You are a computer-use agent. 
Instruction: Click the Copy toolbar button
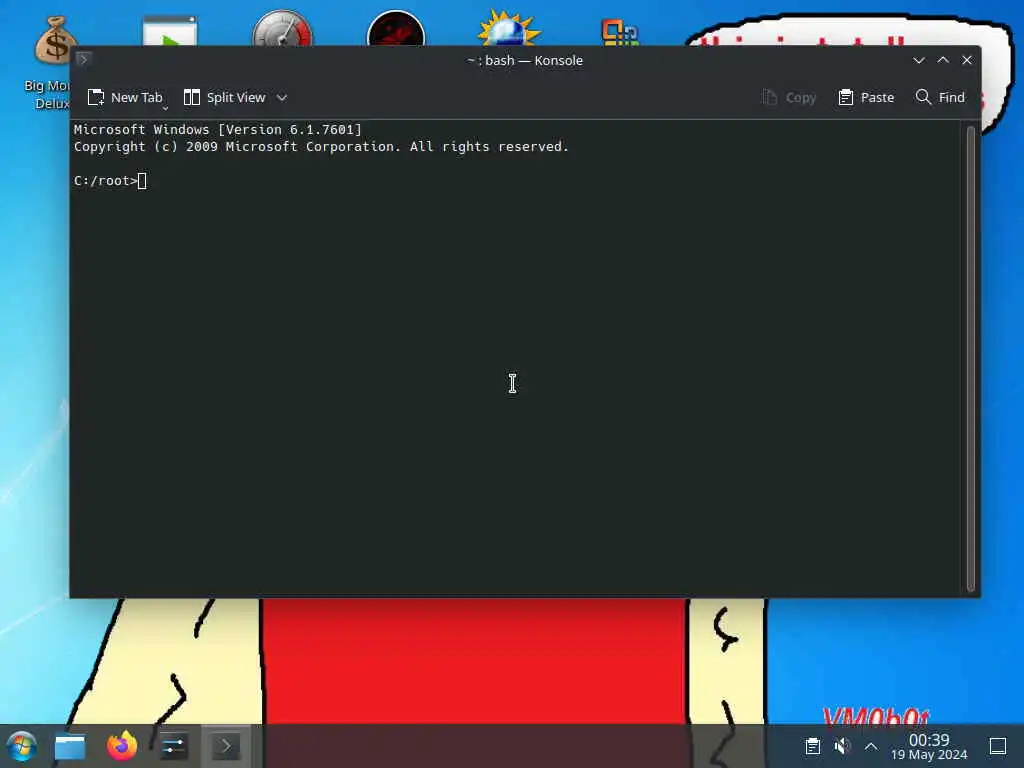(789, 98)
